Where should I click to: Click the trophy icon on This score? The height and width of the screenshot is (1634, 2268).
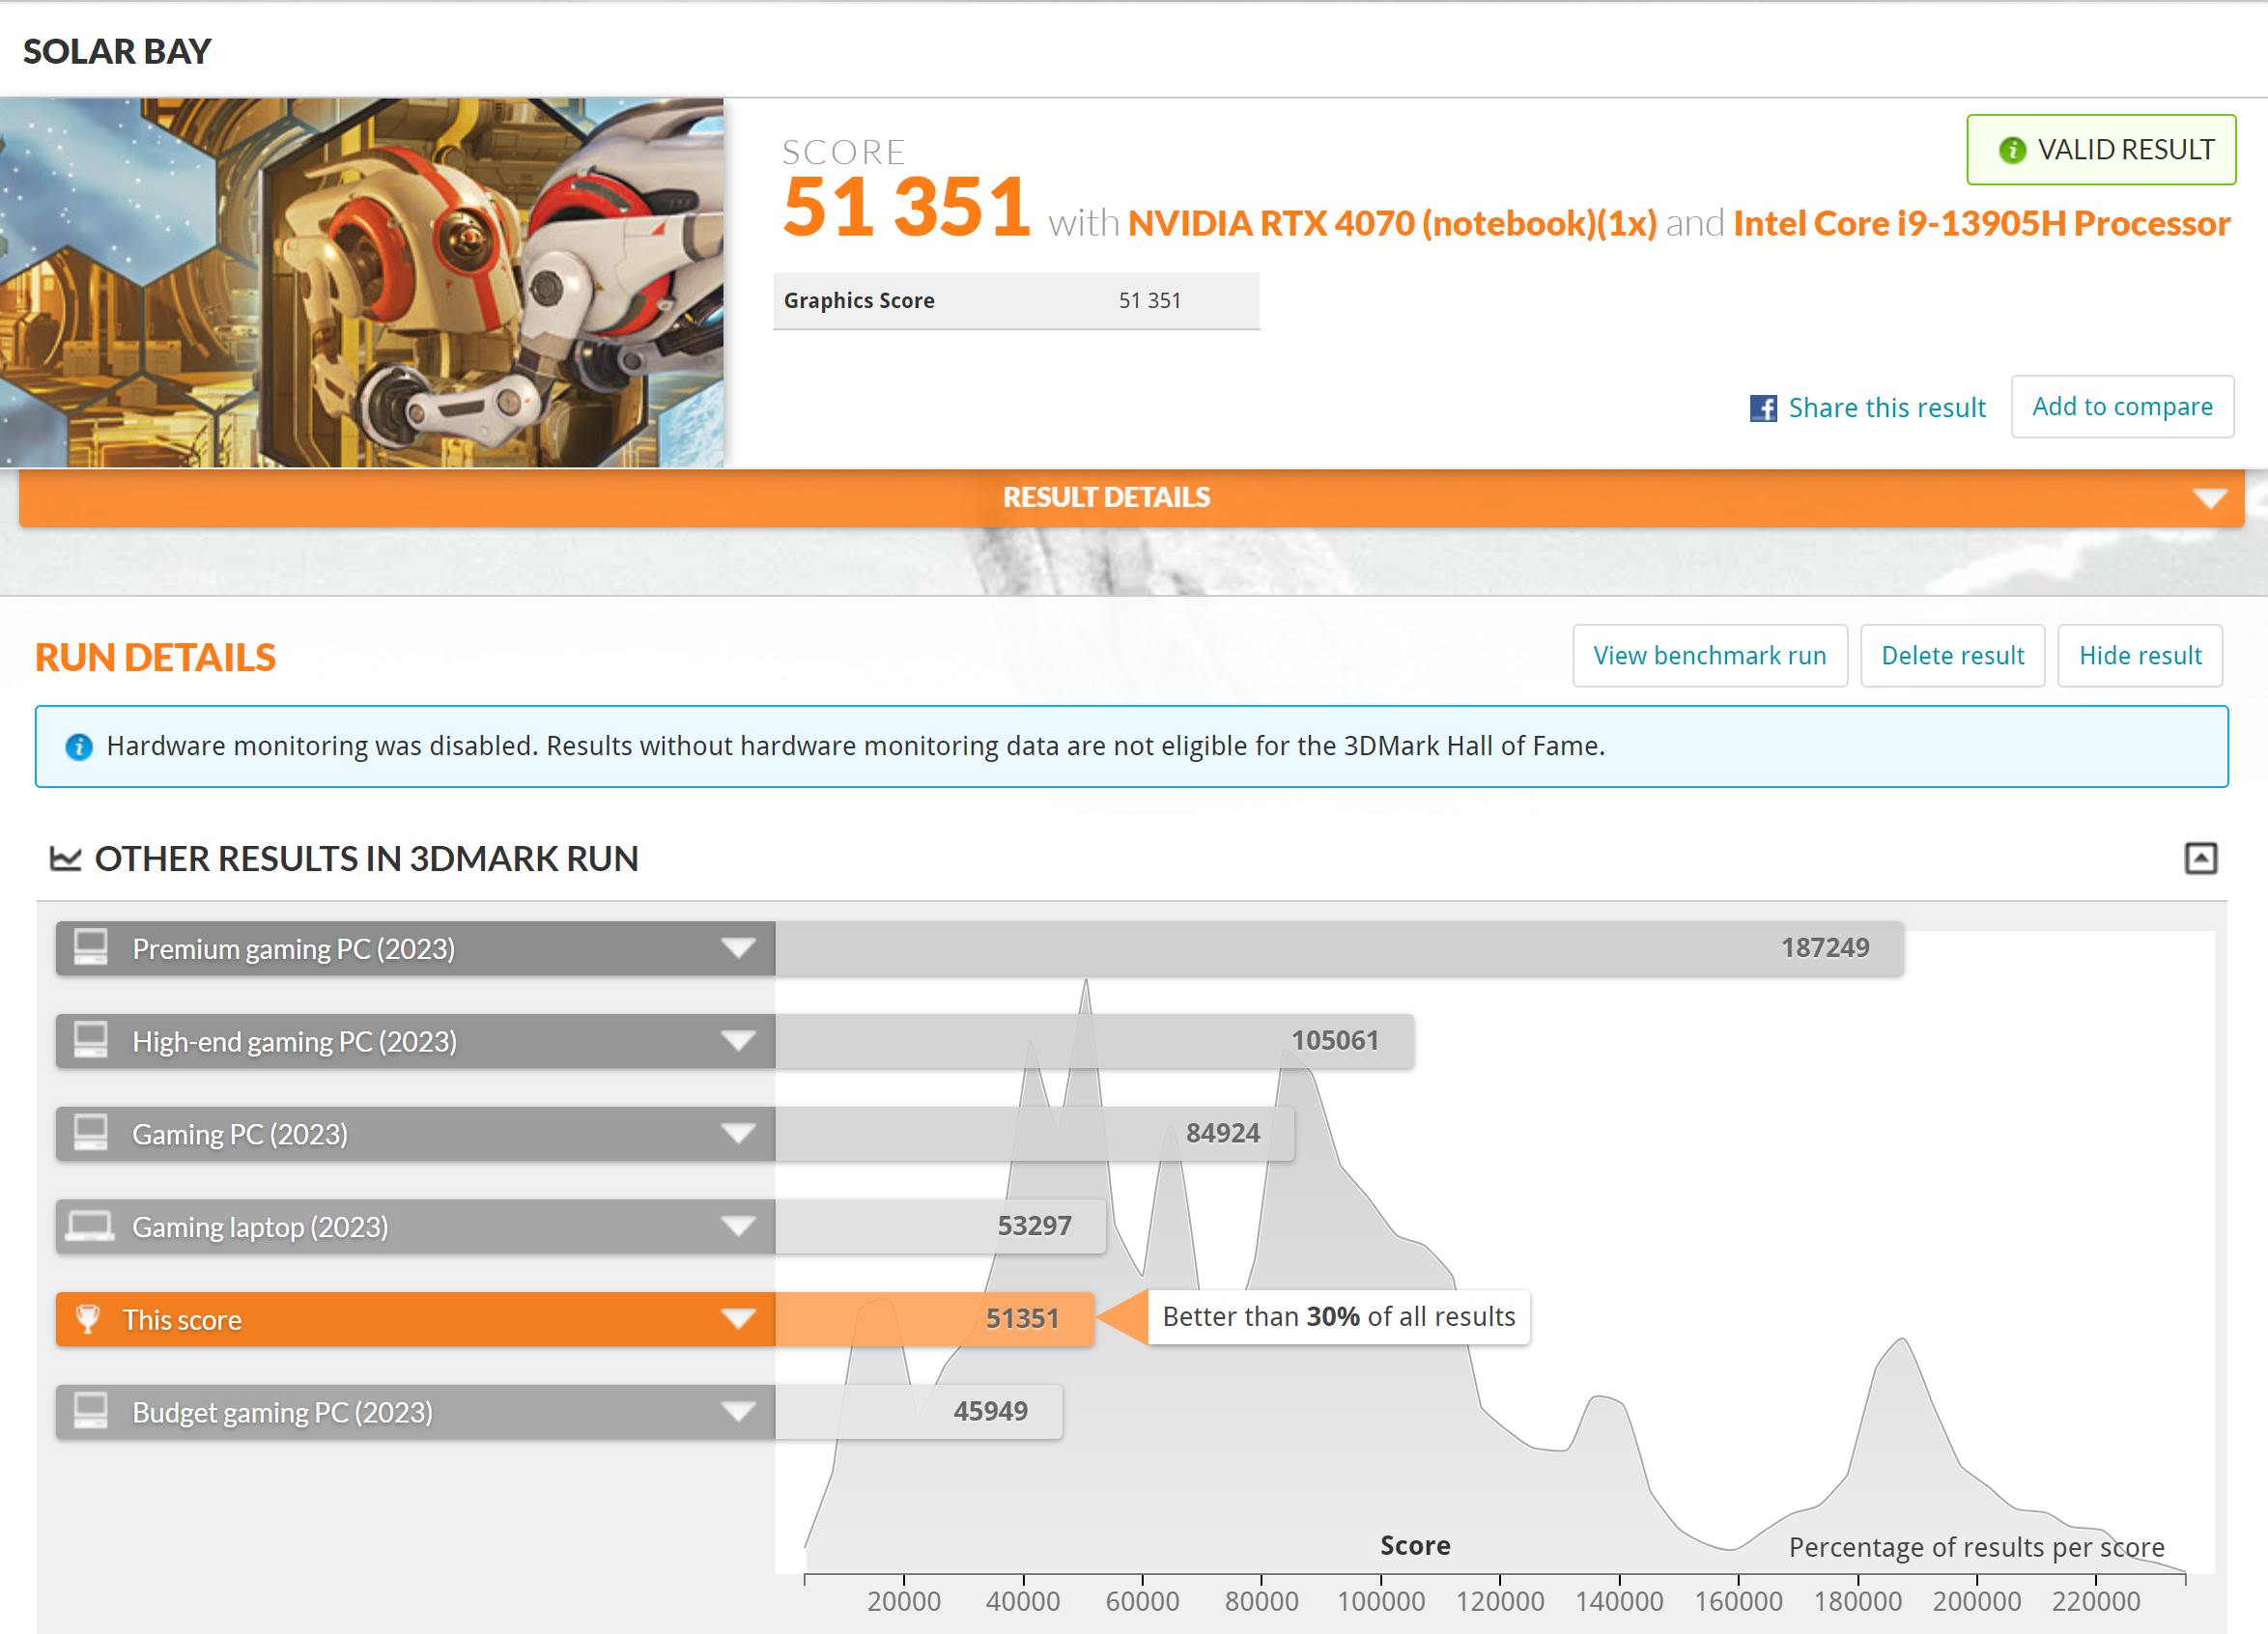pos(88,1319)
